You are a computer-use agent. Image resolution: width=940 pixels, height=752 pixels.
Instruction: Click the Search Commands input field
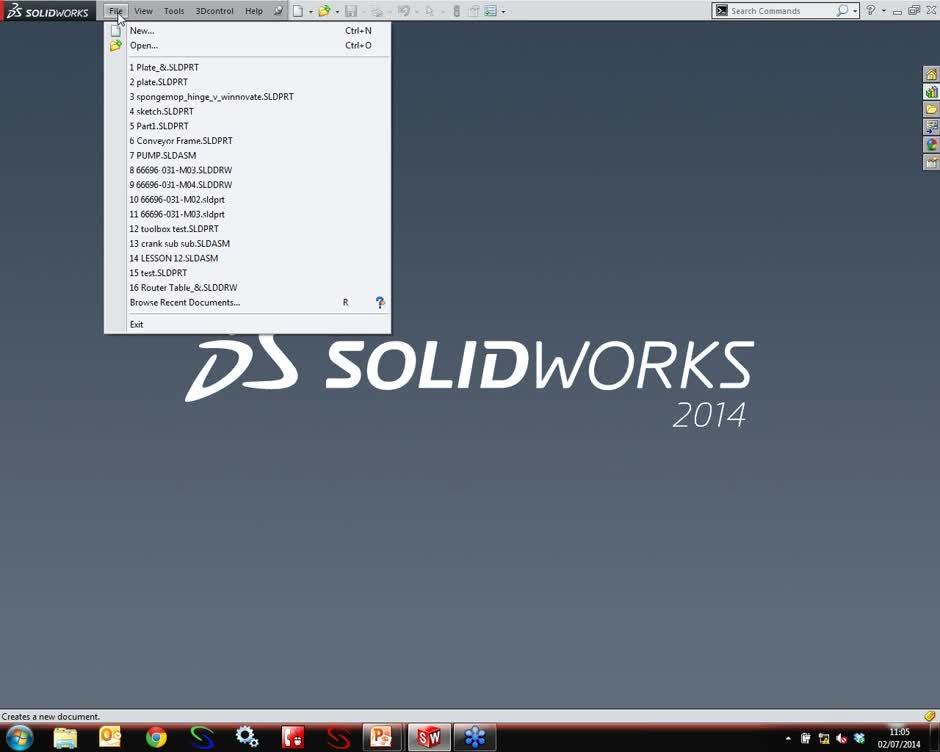[780, 10]
